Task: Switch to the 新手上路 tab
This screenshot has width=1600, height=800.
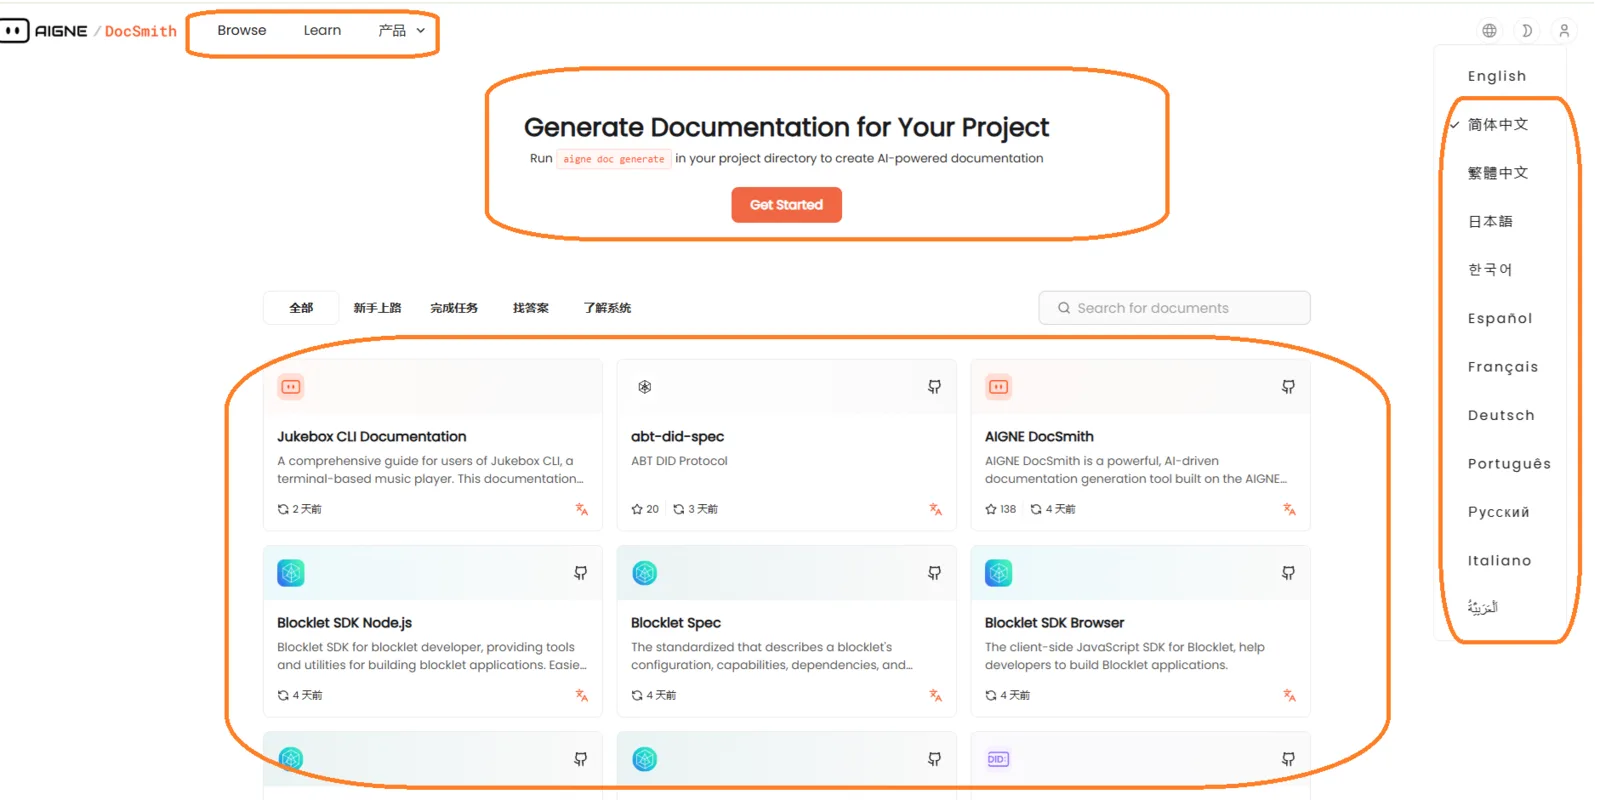Action: (x=377, y=308)
